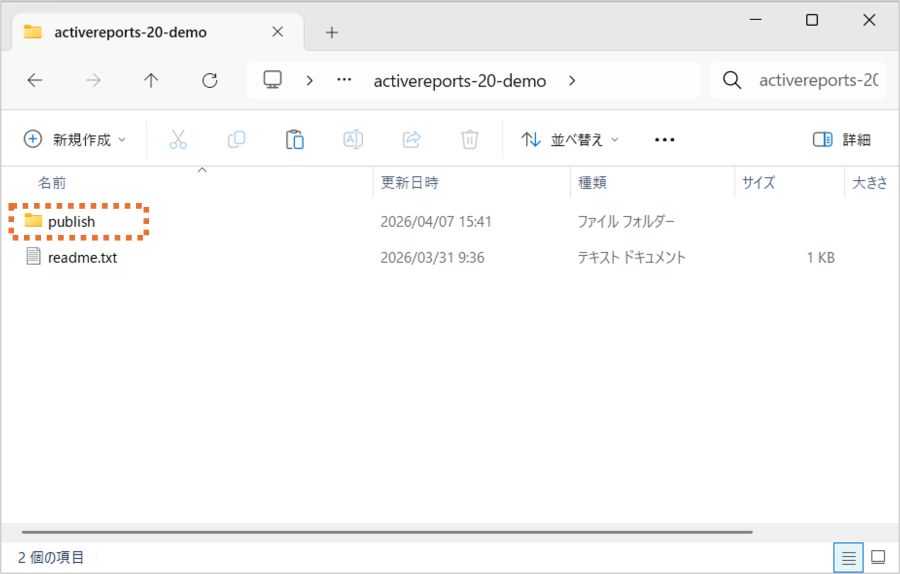900x574 pixels.
Task: Sort by サイズ column header
Action: (x=758, y=183)
